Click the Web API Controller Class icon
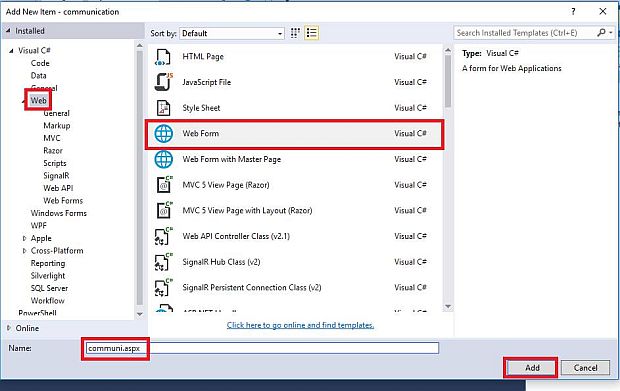This screenshot has width=620, height=391. pos(163,236)
